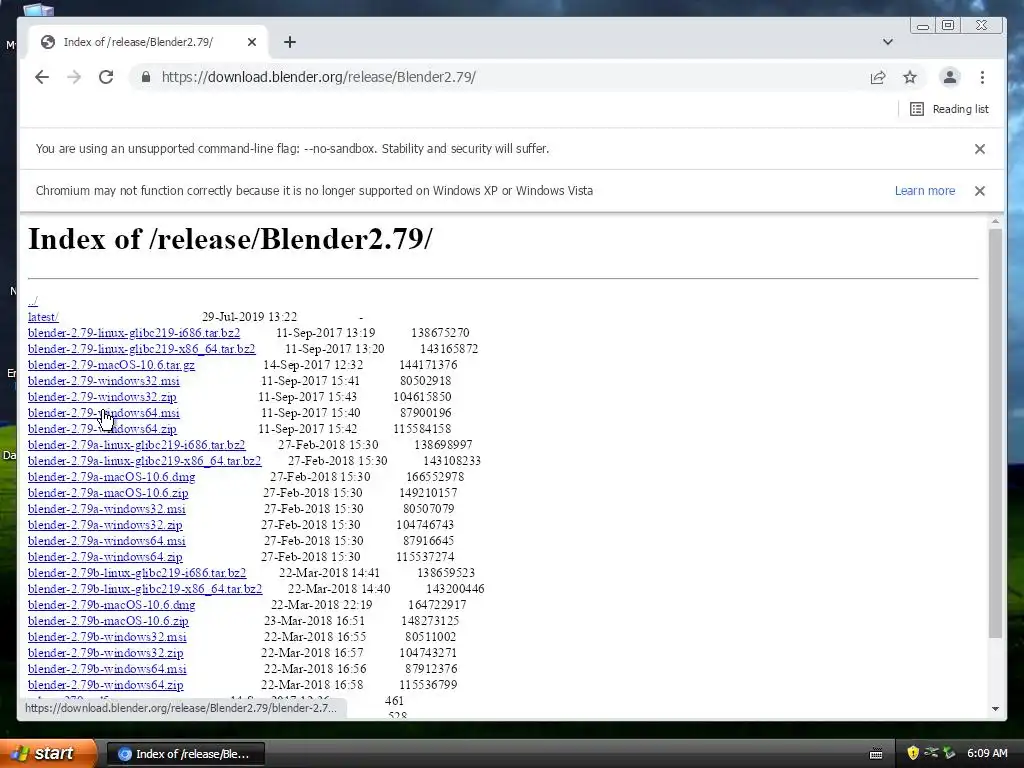Screen dimensions: 1024x768
Task: Download blender-2.79-windows32.msi
Action: click(x=103, y=381)
